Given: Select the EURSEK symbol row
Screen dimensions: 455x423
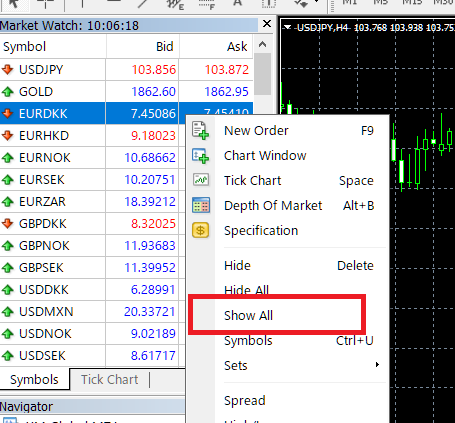Looking at the screenshot, I should pyautogui.click(x=93, y=180).
